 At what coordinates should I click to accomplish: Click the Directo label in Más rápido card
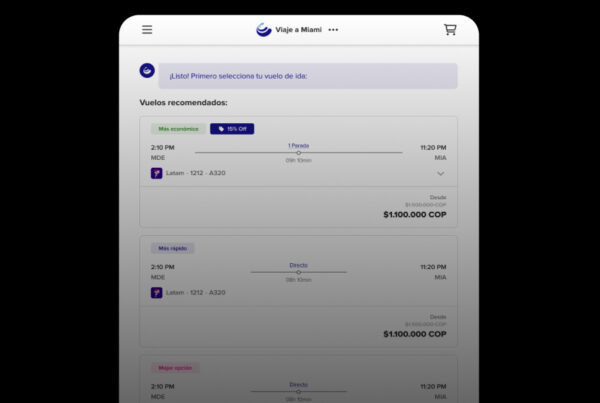(x=298, y=265)
